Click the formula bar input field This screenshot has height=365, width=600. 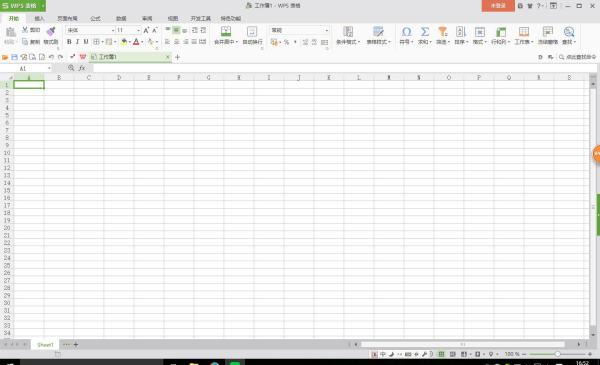344,68
